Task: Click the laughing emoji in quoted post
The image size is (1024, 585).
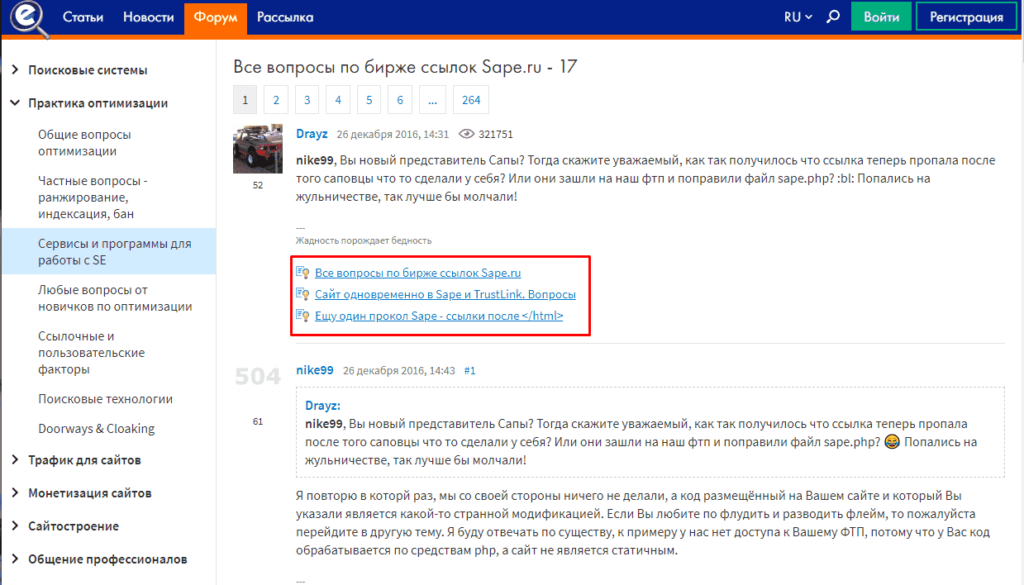Action: 891,442
